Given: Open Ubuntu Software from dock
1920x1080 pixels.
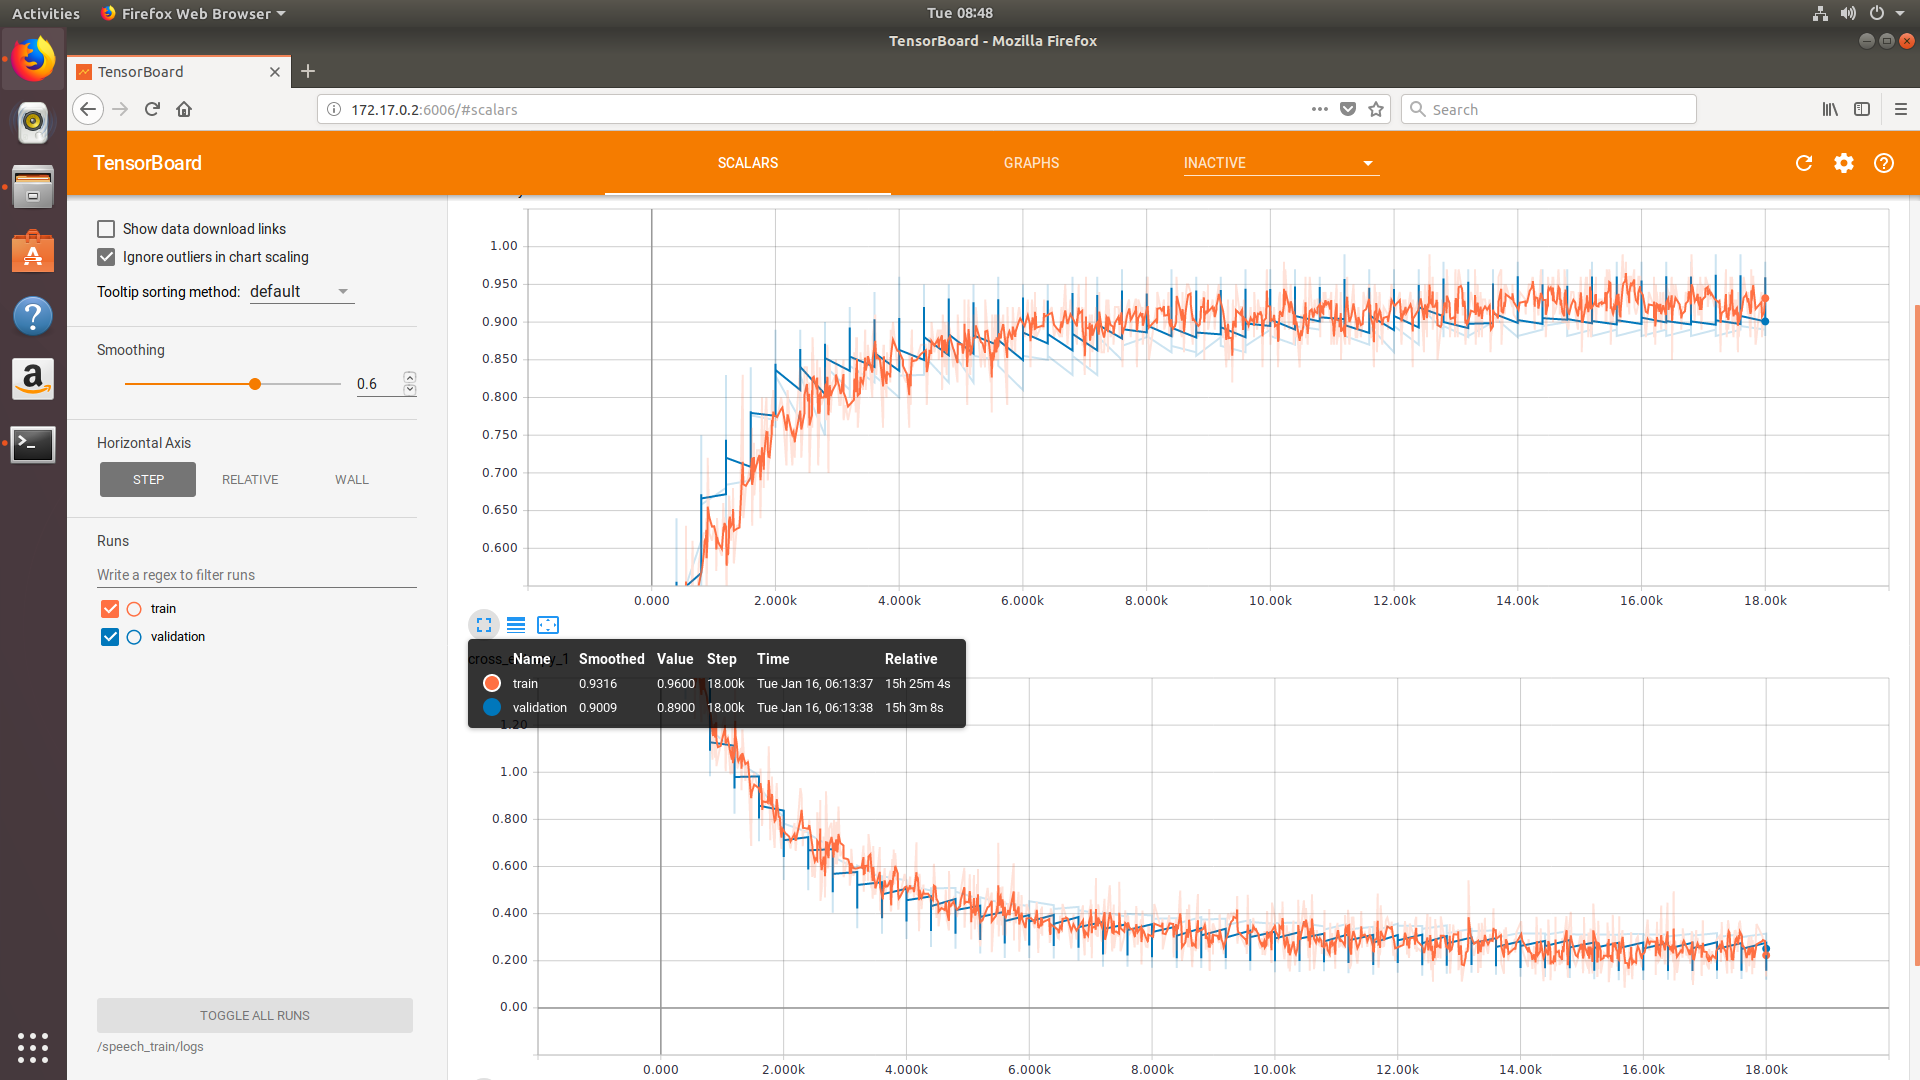Looking at the screenshot, I should coord(33,251).
